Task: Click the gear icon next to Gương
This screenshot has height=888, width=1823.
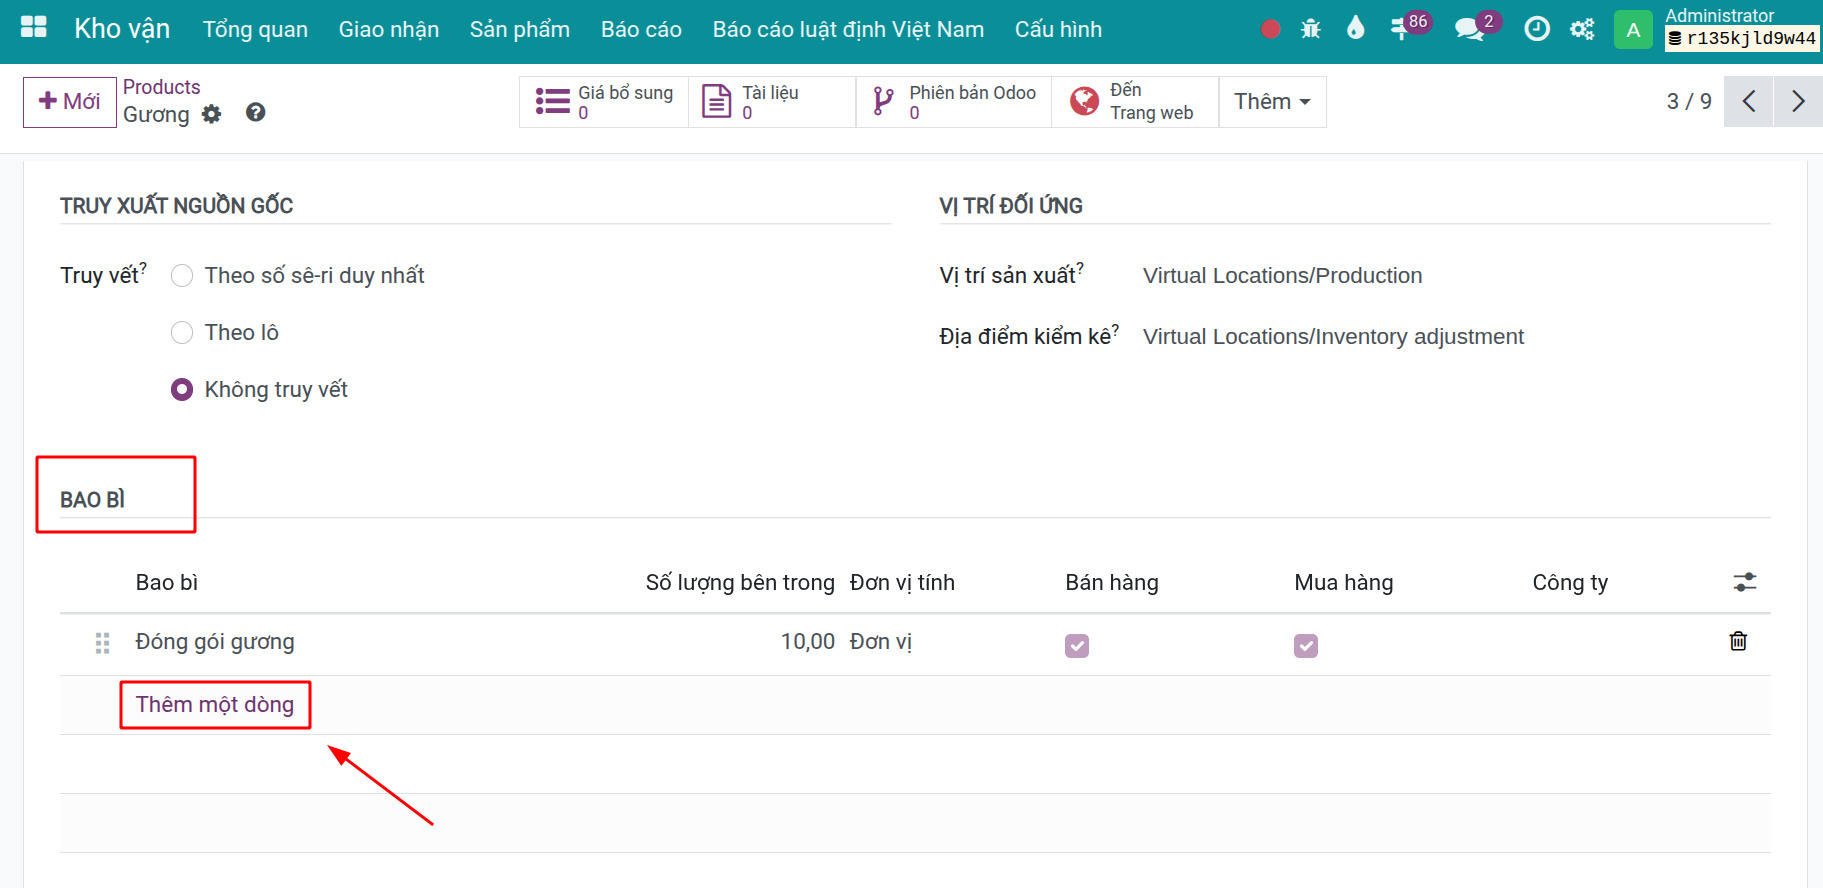Action: (x=211, y=114)
